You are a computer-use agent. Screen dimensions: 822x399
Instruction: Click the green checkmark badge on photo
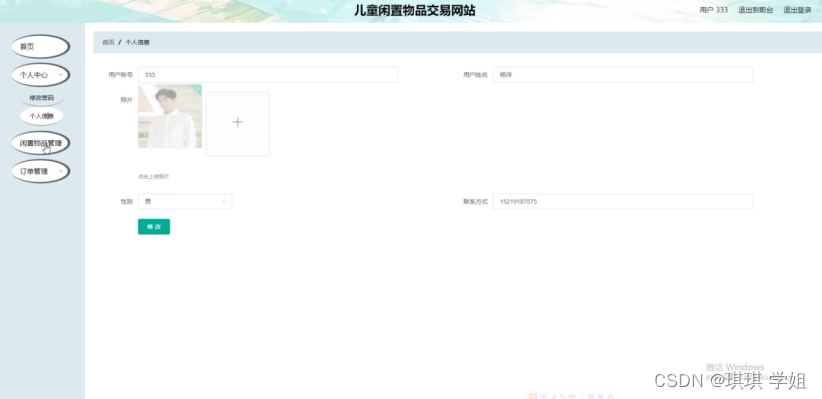tap(197, 89)
